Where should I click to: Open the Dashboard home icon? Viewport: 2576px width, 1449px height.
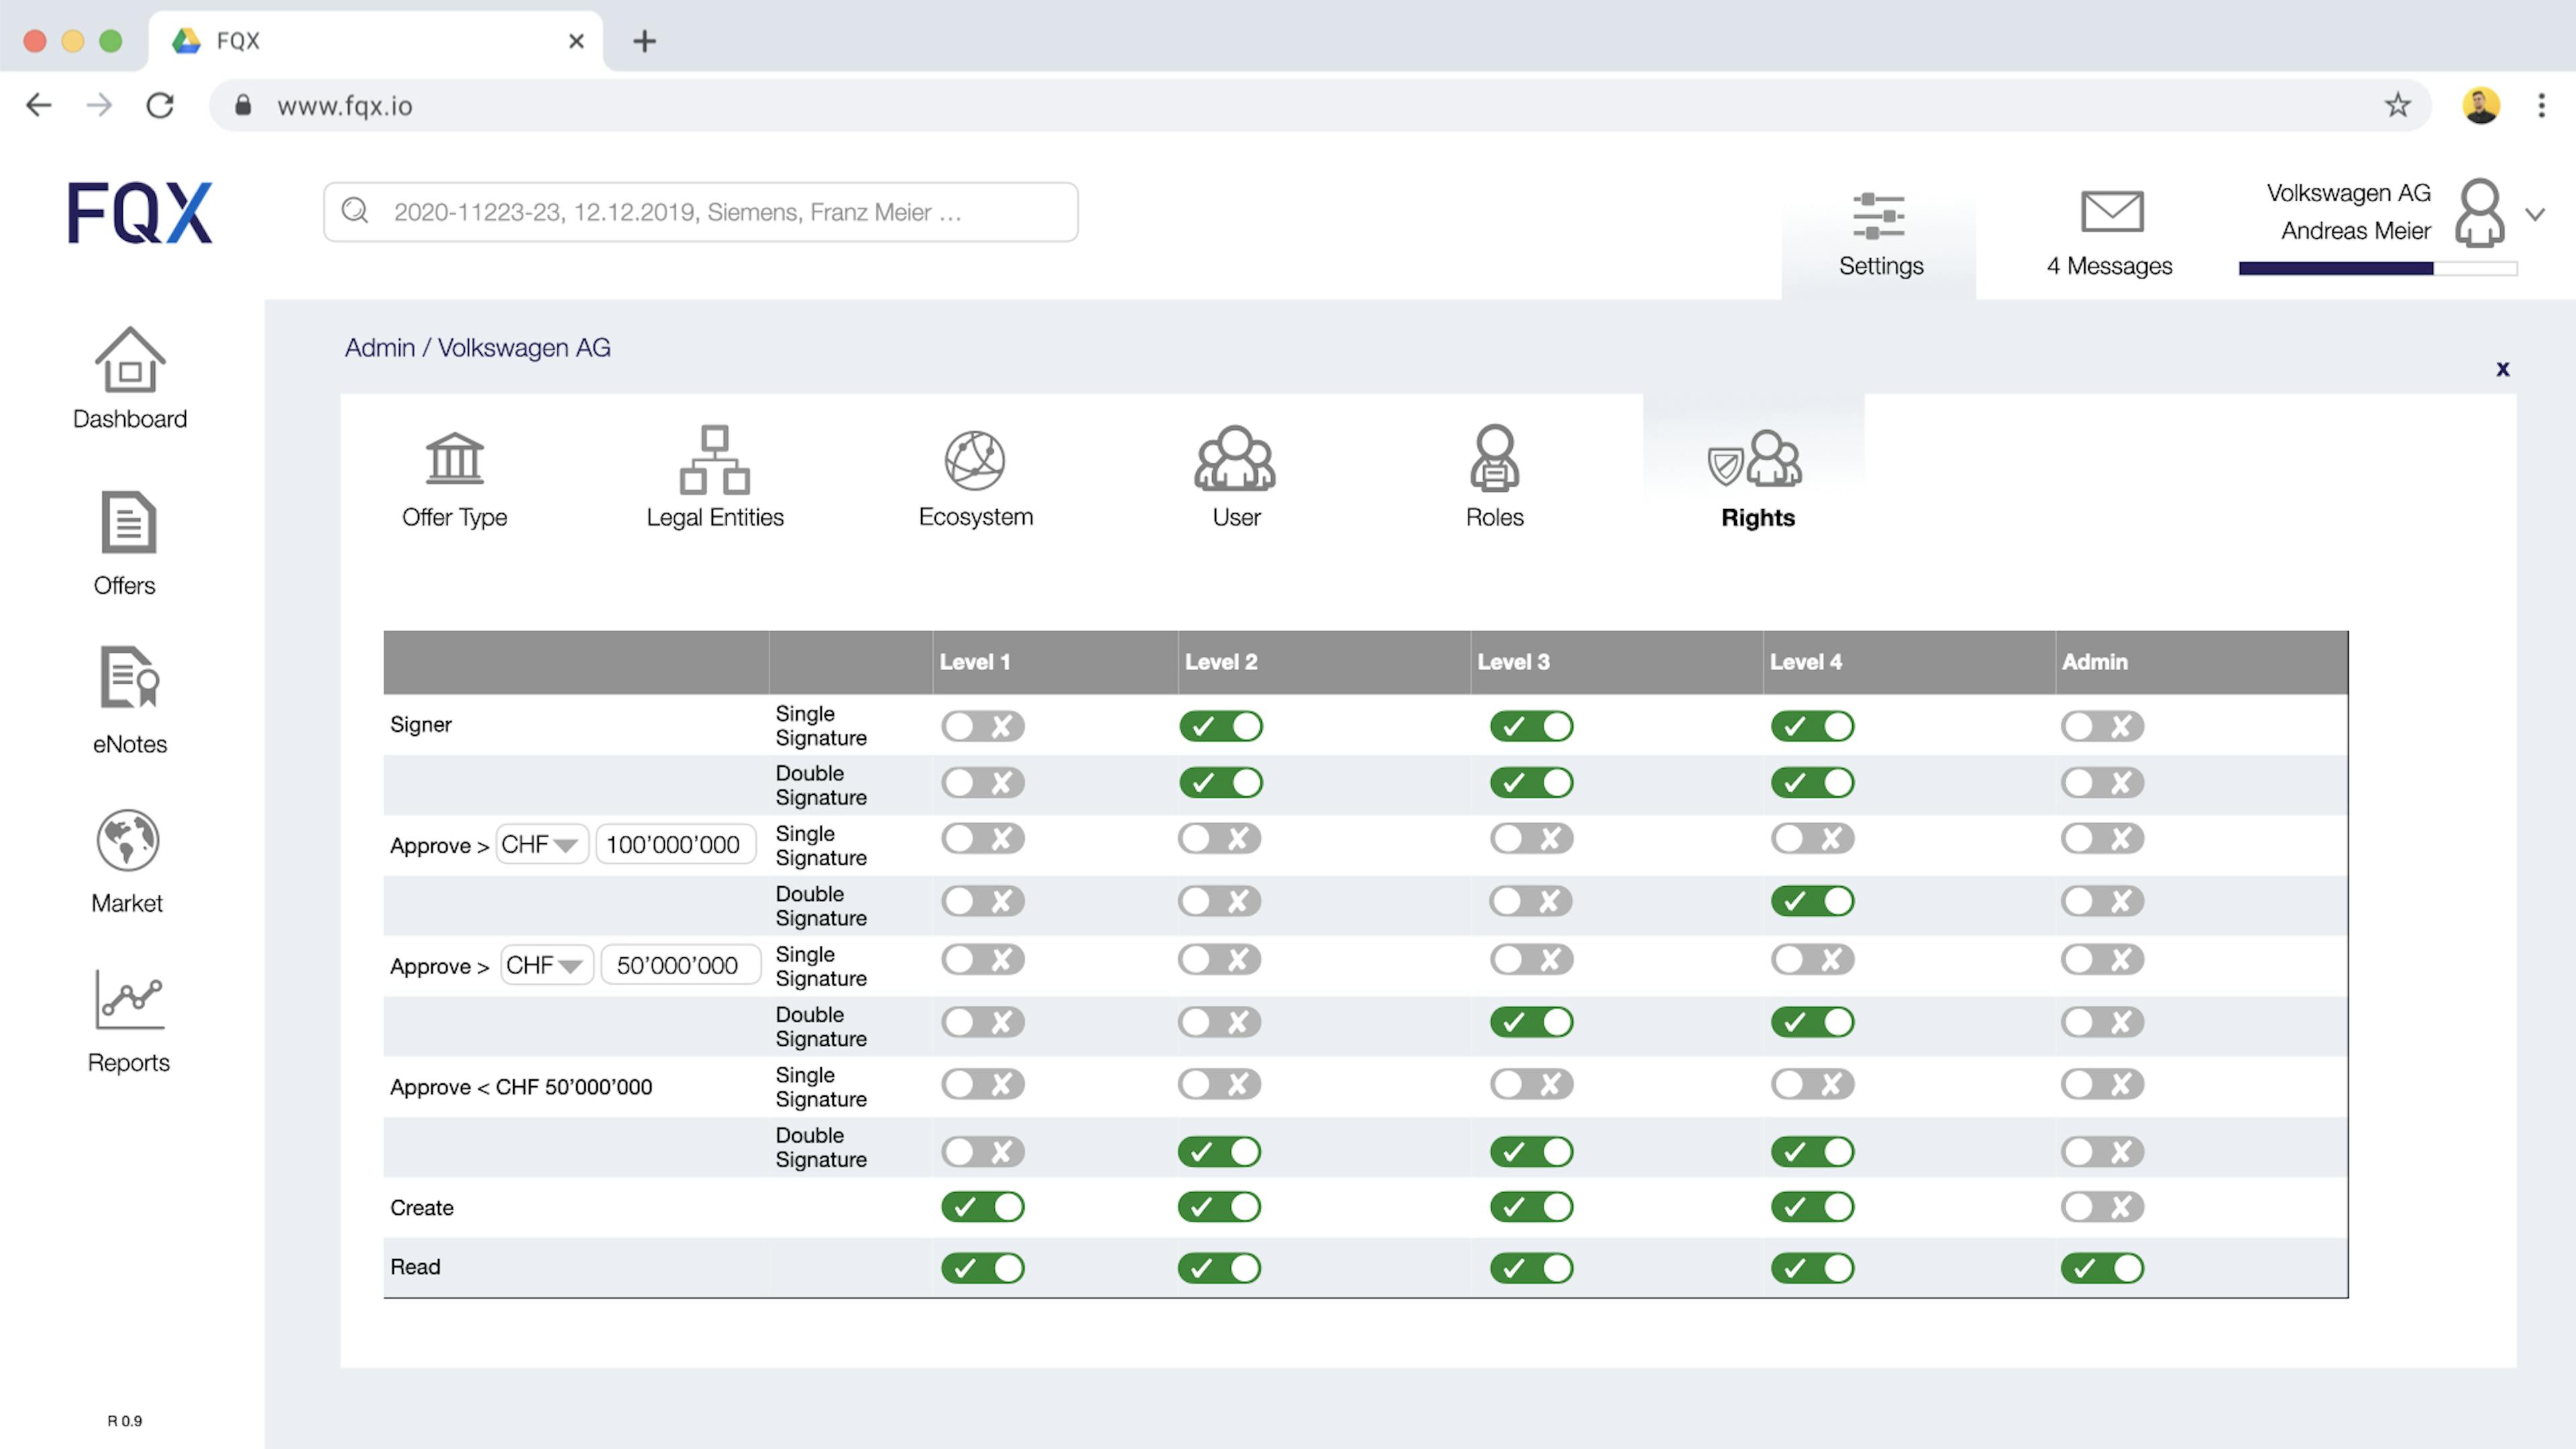click(x=129, y=359)
